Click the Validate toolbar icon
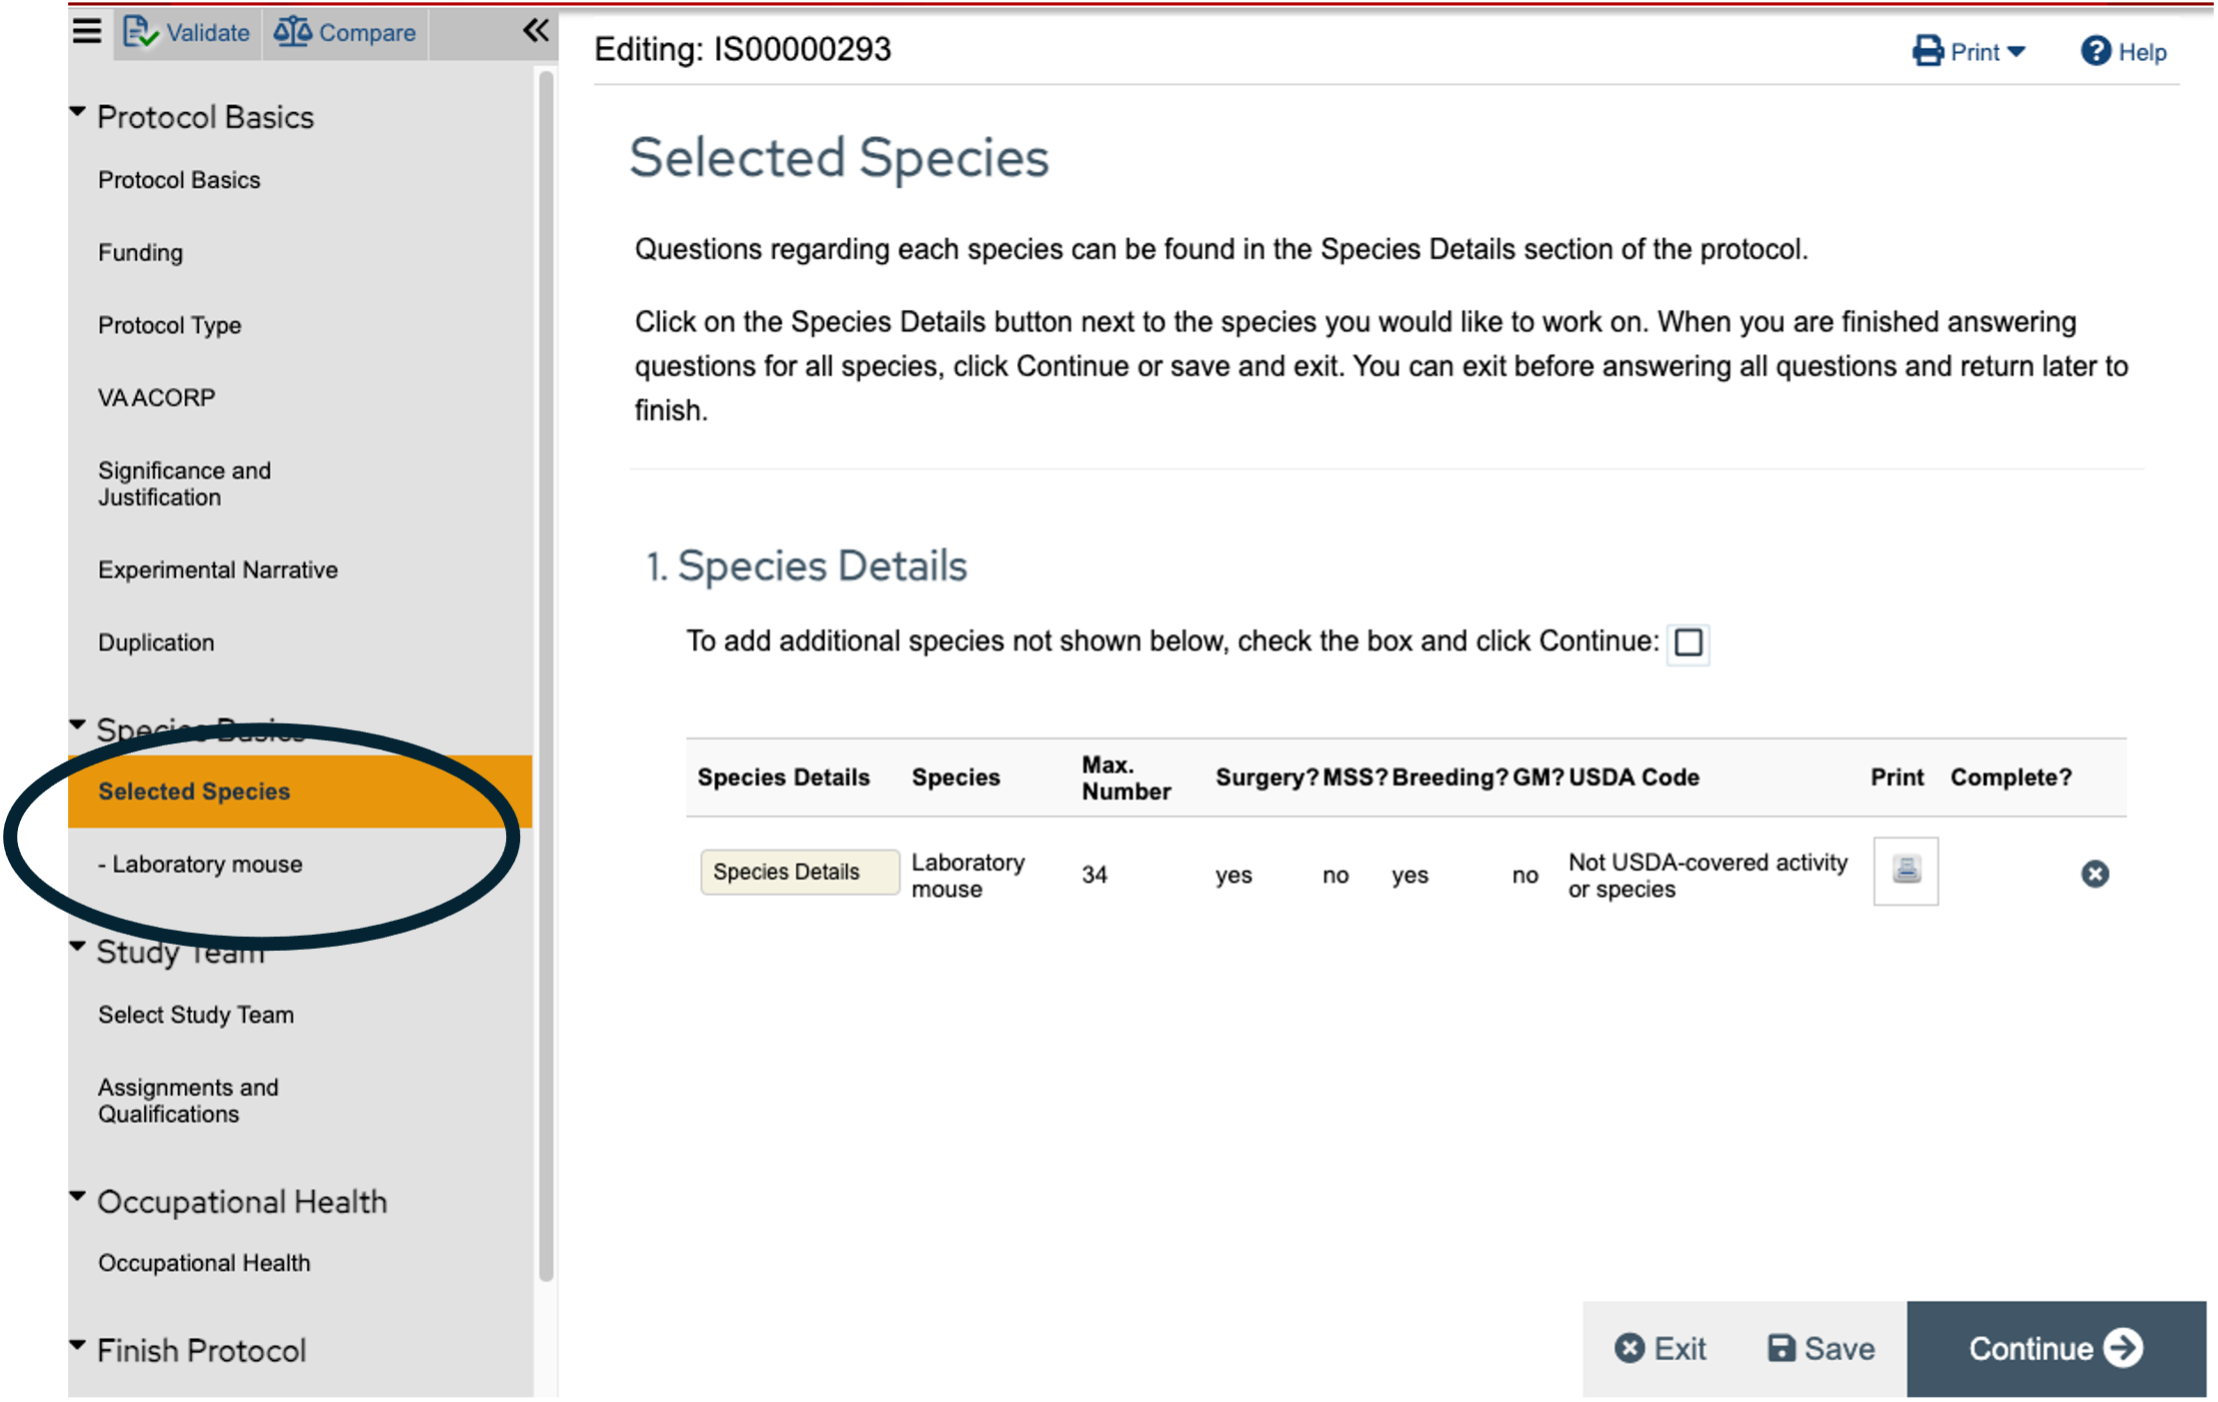The image size is (2218, 1402). [141, 32]
